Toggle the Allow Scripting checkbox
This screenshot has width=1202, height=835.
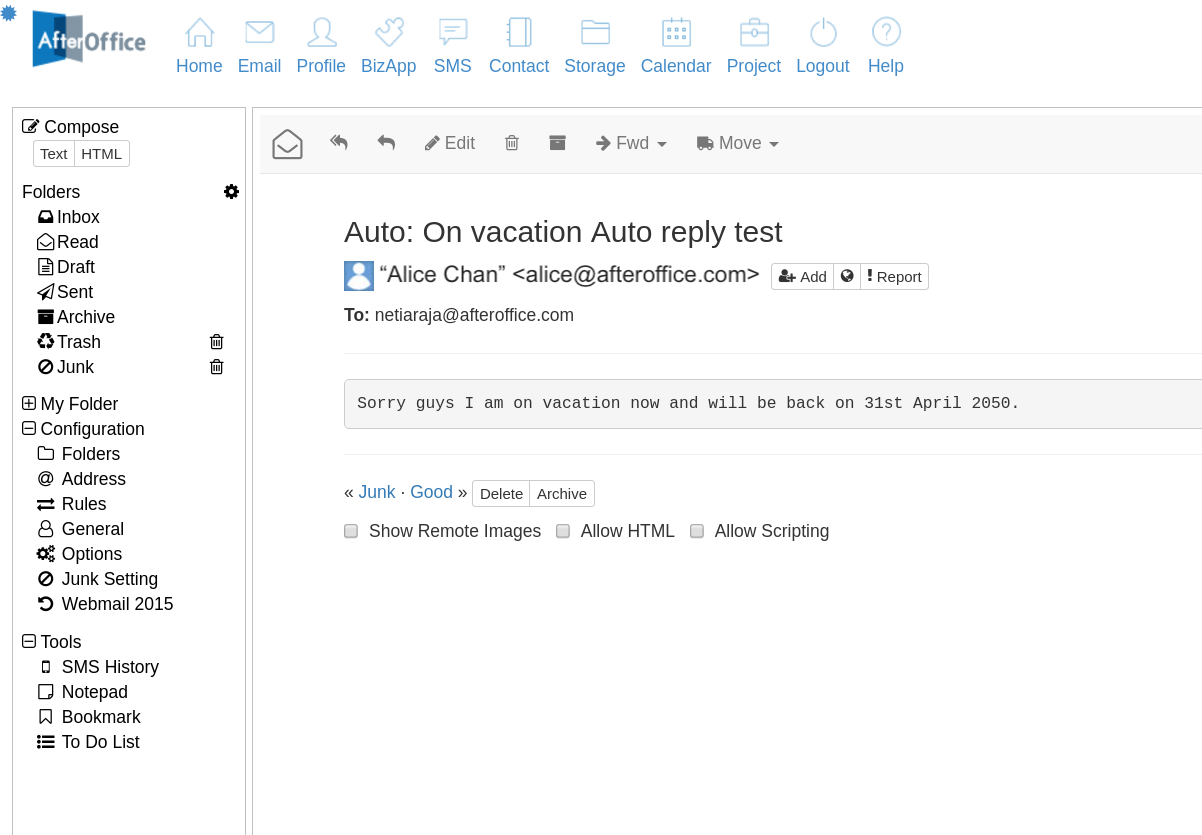coord(697,531)
